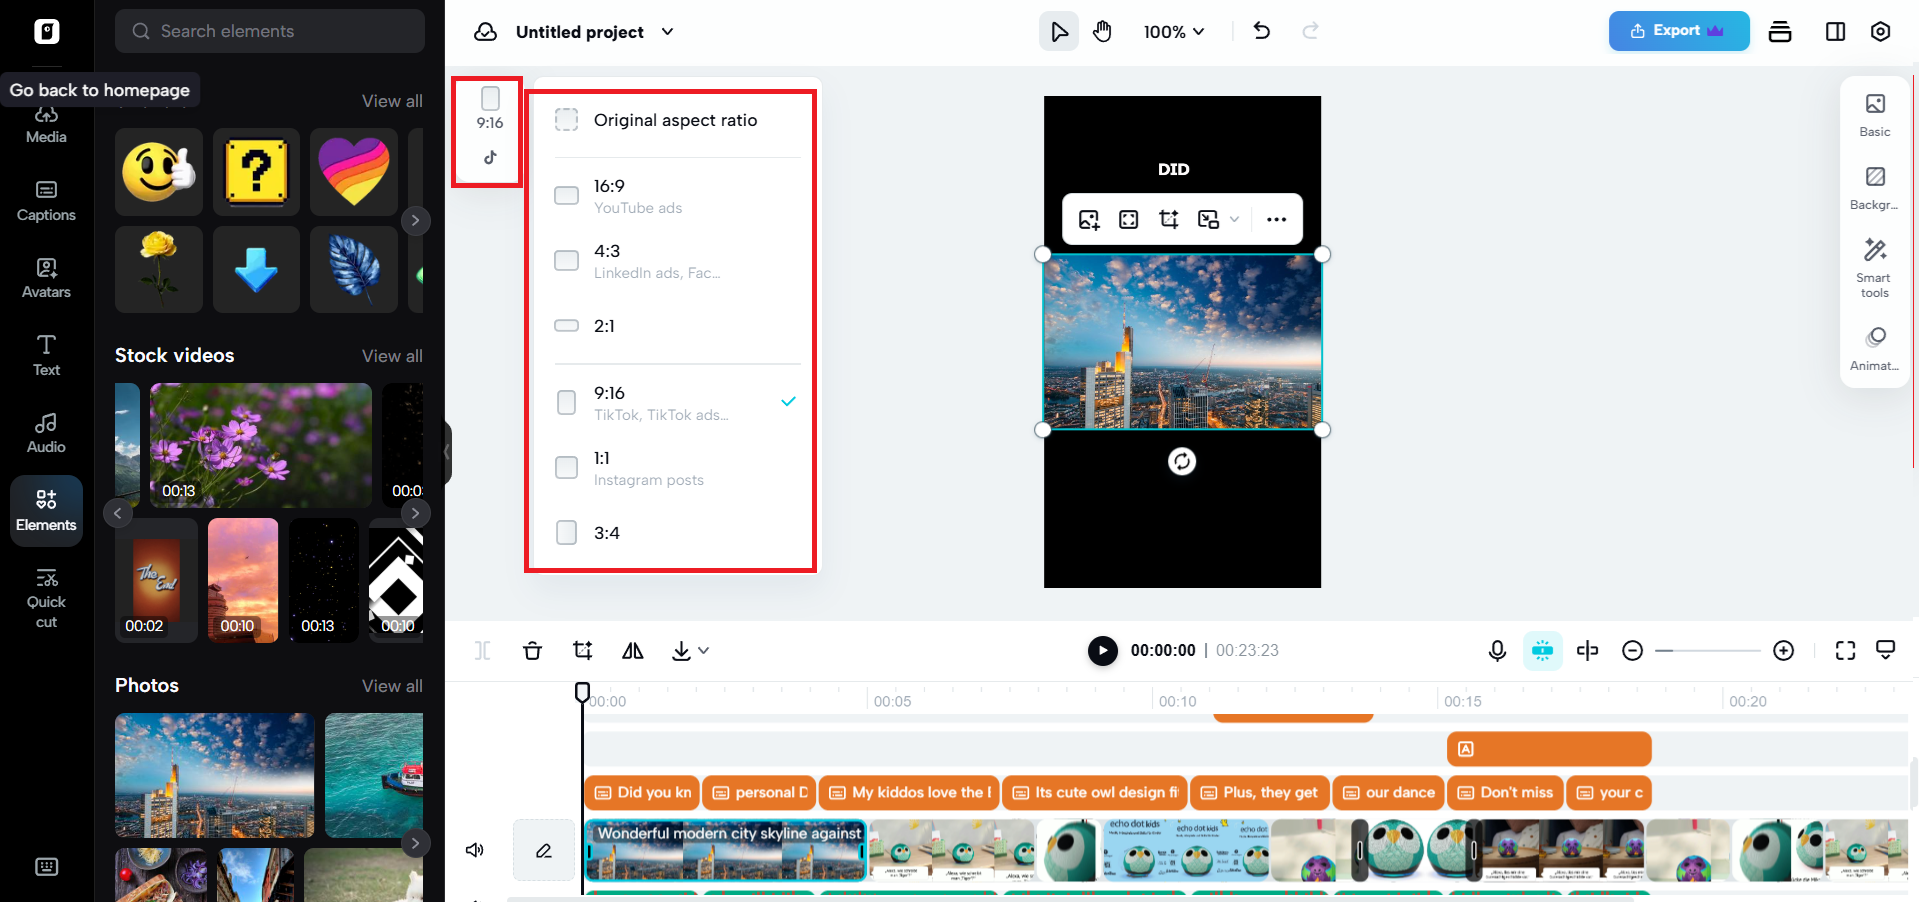Select the hand pan tool
This screenshot has height=902, width=1919.
coord(1102,32)
